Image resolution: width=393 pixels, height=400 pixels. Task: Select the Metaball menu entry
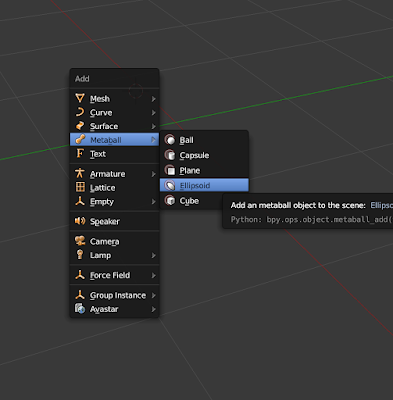coord(114,140)
